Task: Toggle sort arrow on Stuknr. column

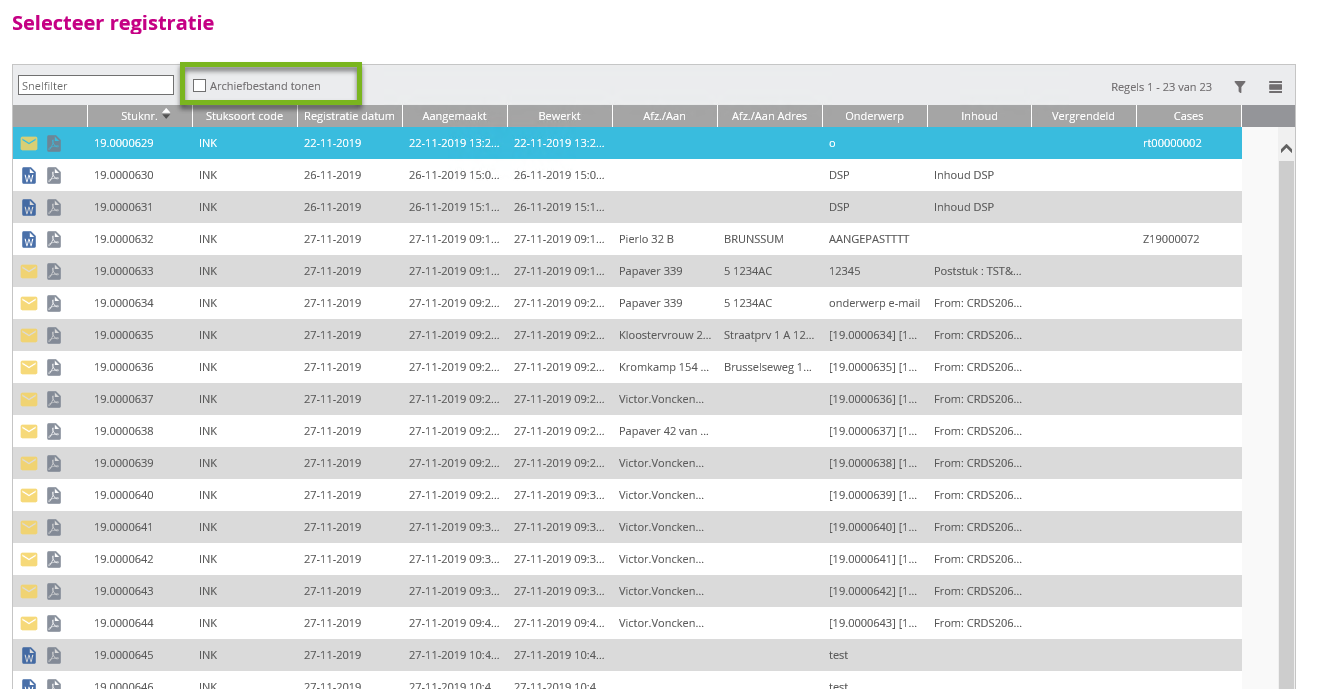Action: coord(166,115)
